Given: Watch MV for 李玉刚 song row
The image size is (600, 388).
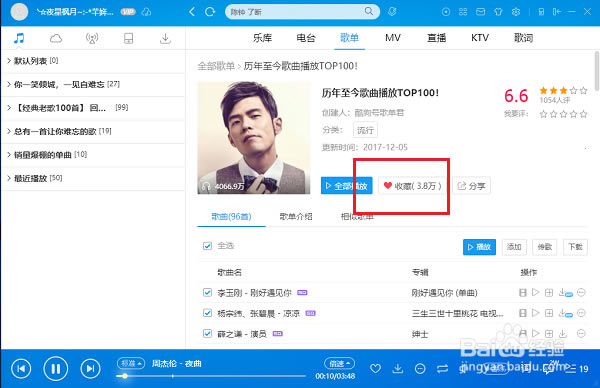Looking at the screenshot, I should [x=523, y=293].
